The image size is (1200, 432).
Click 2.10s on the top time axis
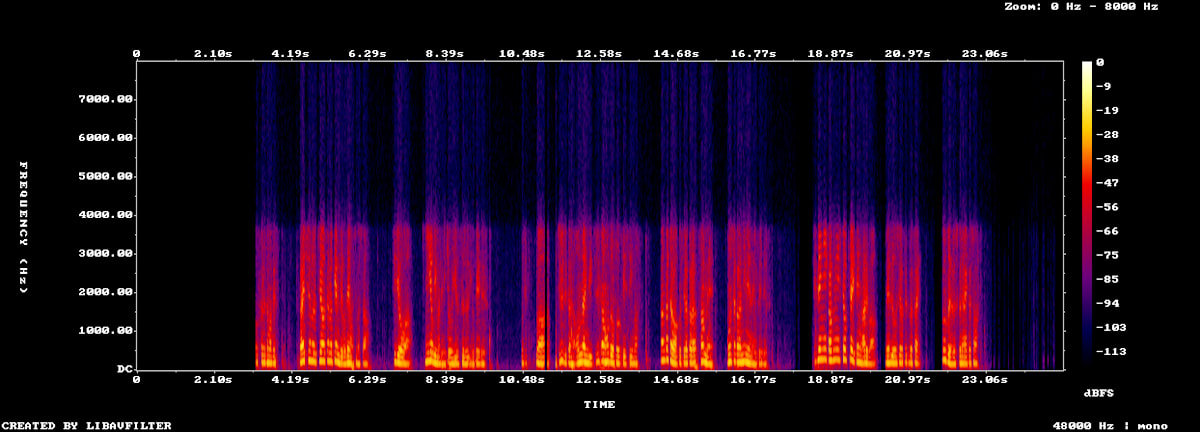click(213, 52)
